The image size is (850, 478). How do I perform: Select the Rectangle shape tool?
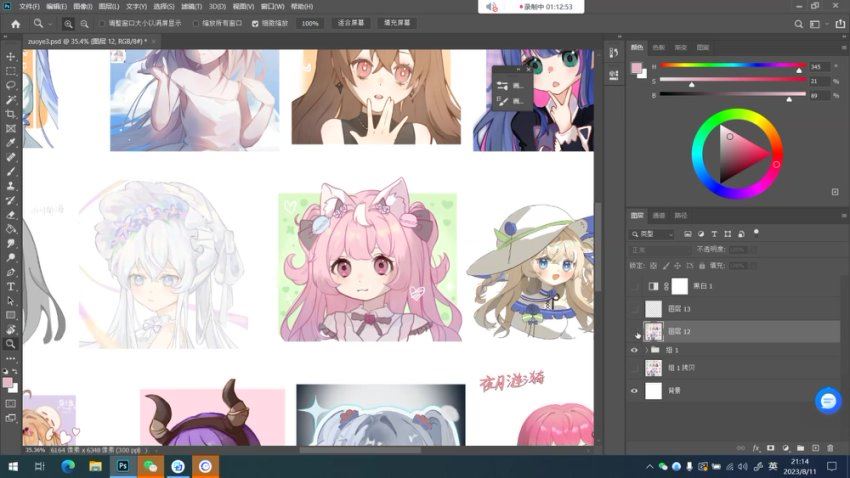(10, 315)
